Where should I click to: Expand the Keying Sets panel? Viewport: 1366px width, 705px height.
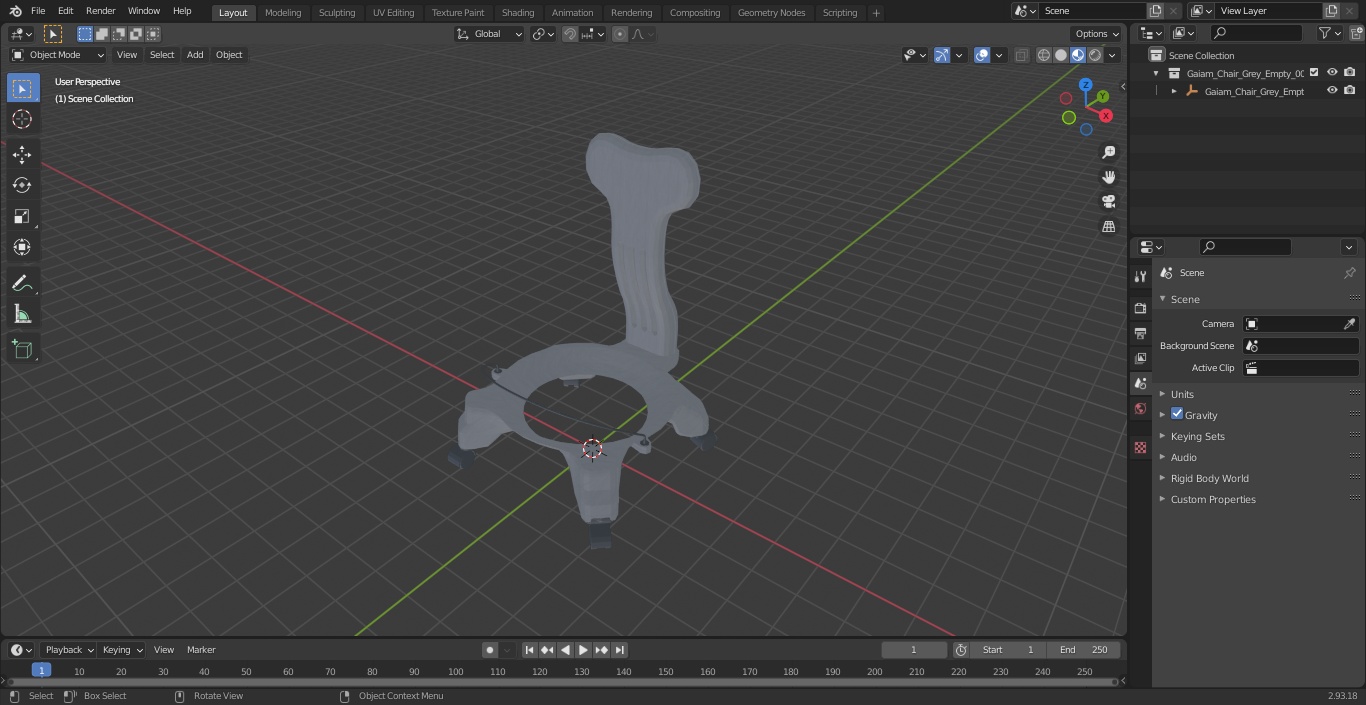[x=1197, y=436]
